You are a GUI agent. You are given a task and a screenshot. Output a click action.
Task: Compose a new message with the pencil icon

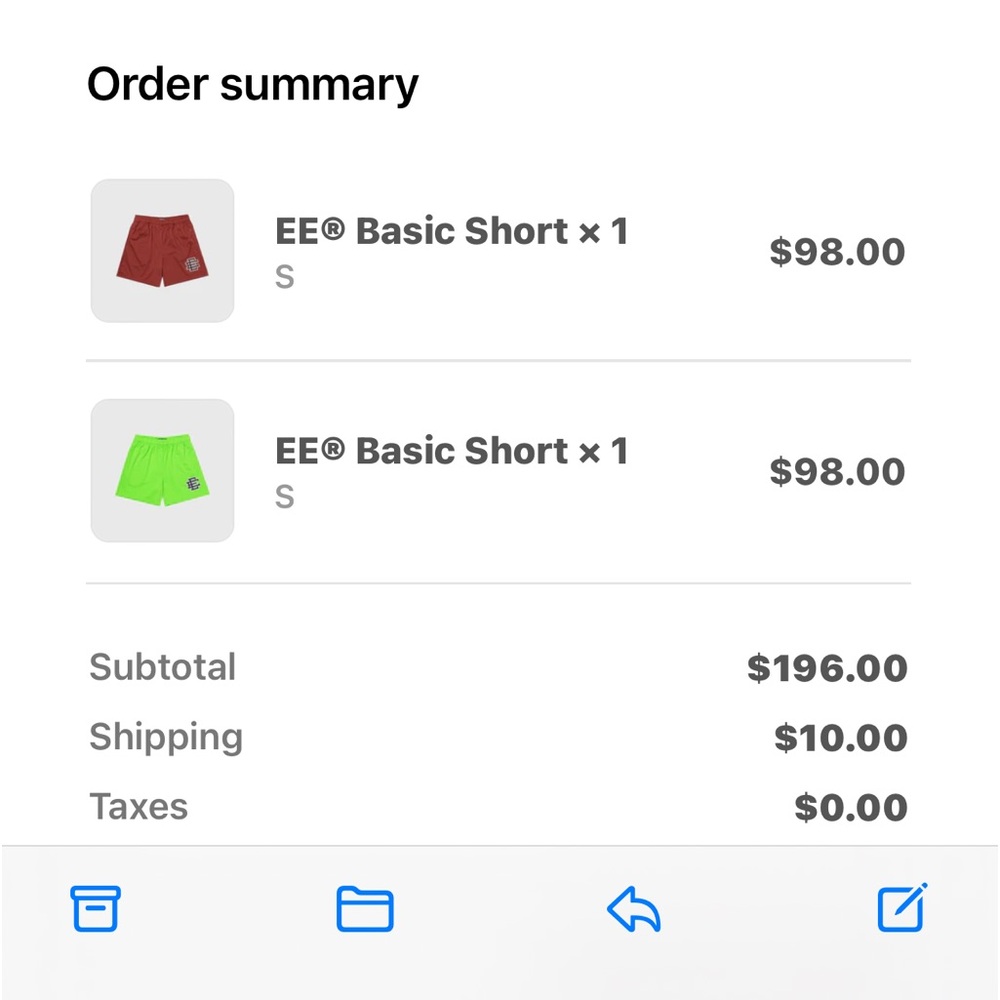pyautogui.click(x=902, y=908)
